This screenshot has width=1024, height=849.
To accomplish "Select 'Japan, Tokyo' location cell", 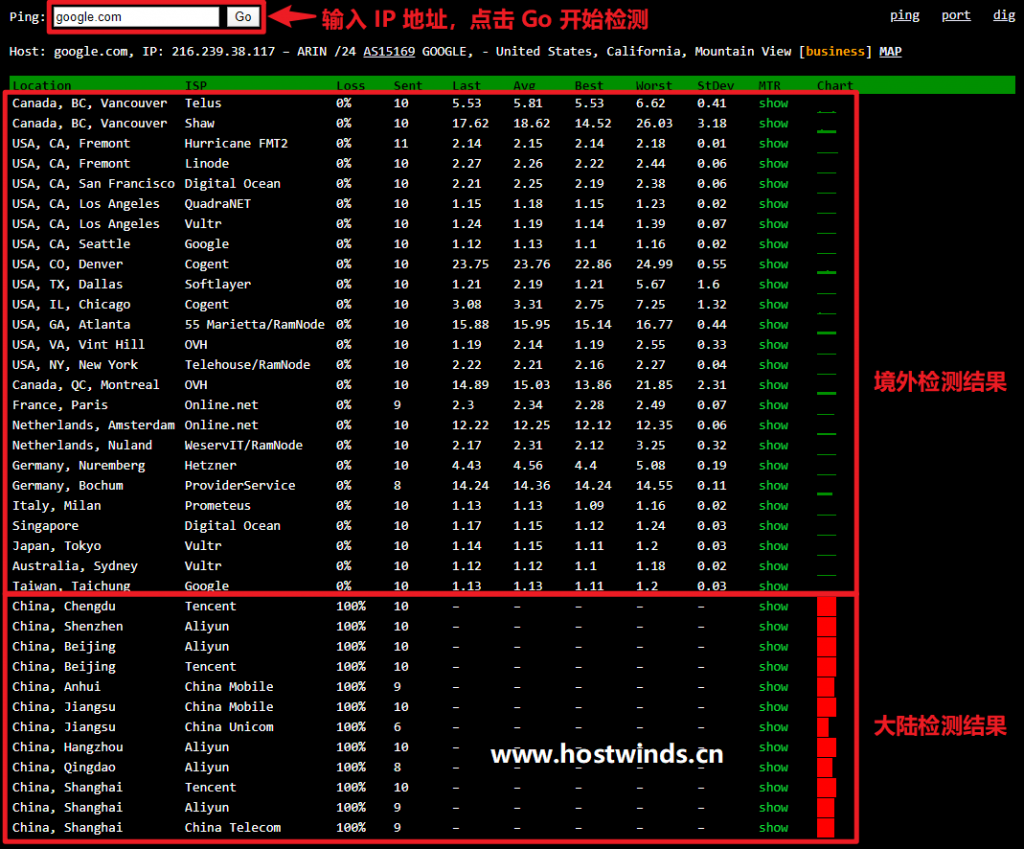I will 56,545.
